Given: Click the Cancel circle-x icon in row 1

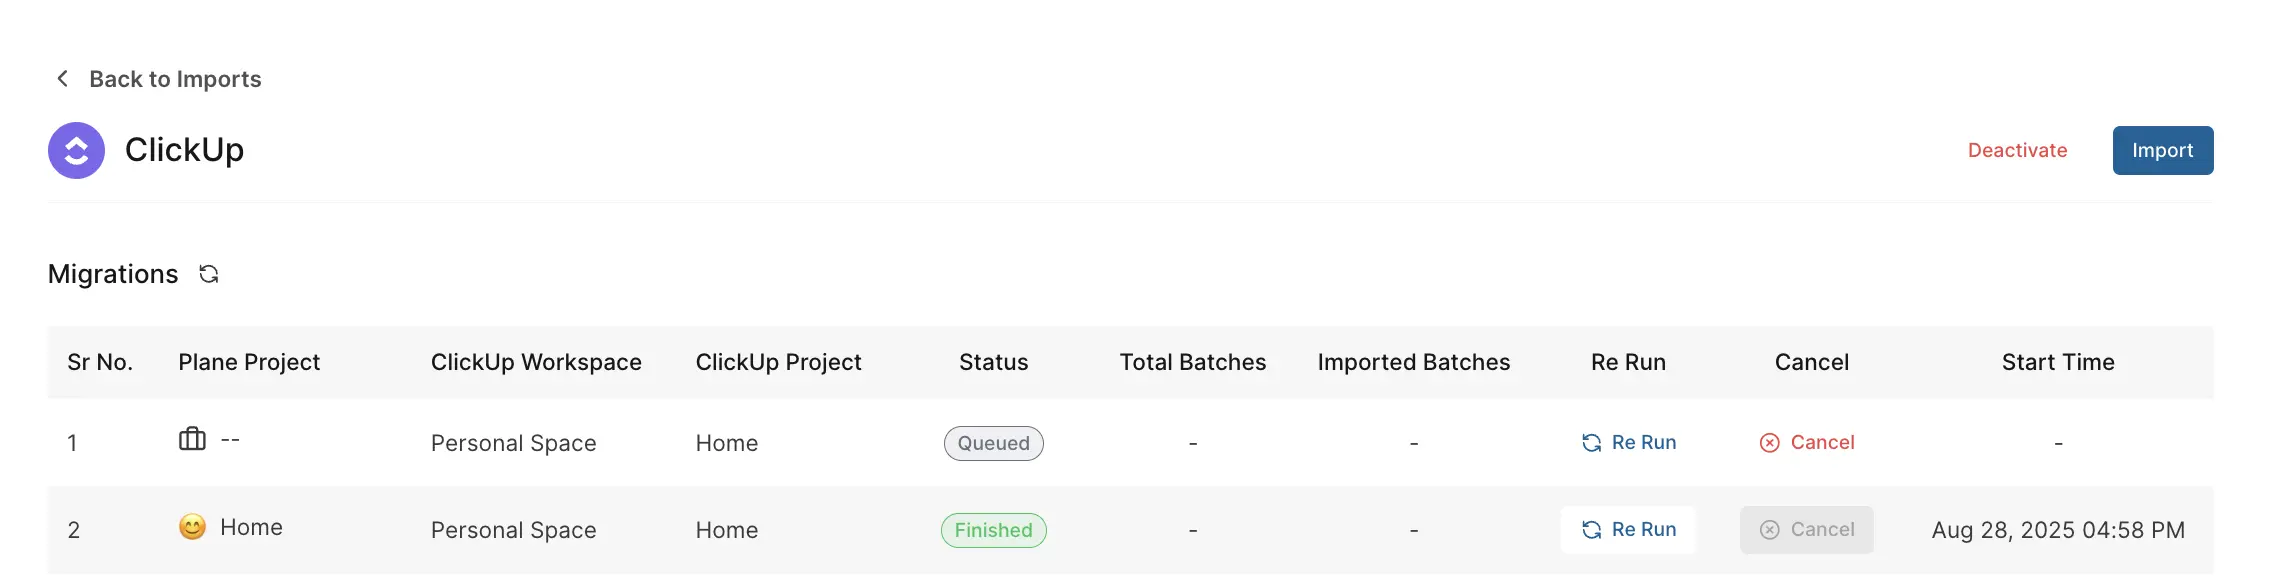Looking at the screenshot, I should pos(1769,443).
